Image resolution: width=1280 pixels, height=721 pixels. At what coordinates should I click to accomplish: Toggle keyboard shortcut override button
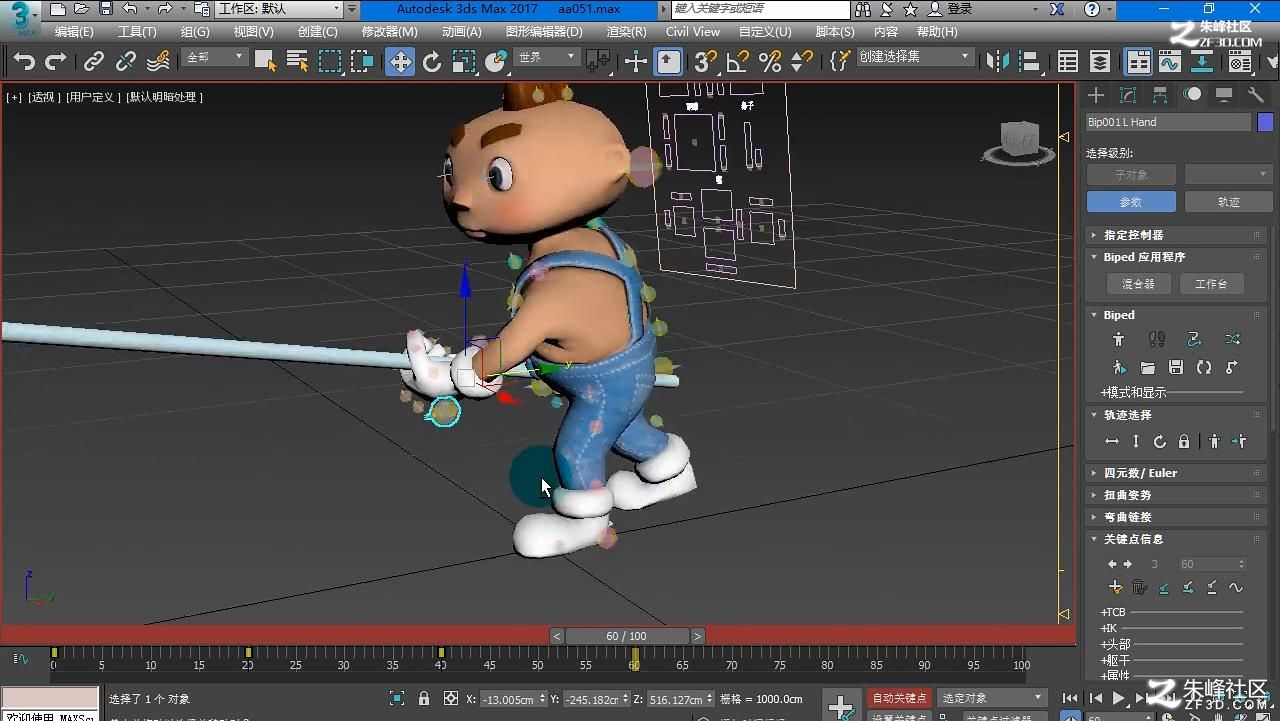[x=669, y=62]
